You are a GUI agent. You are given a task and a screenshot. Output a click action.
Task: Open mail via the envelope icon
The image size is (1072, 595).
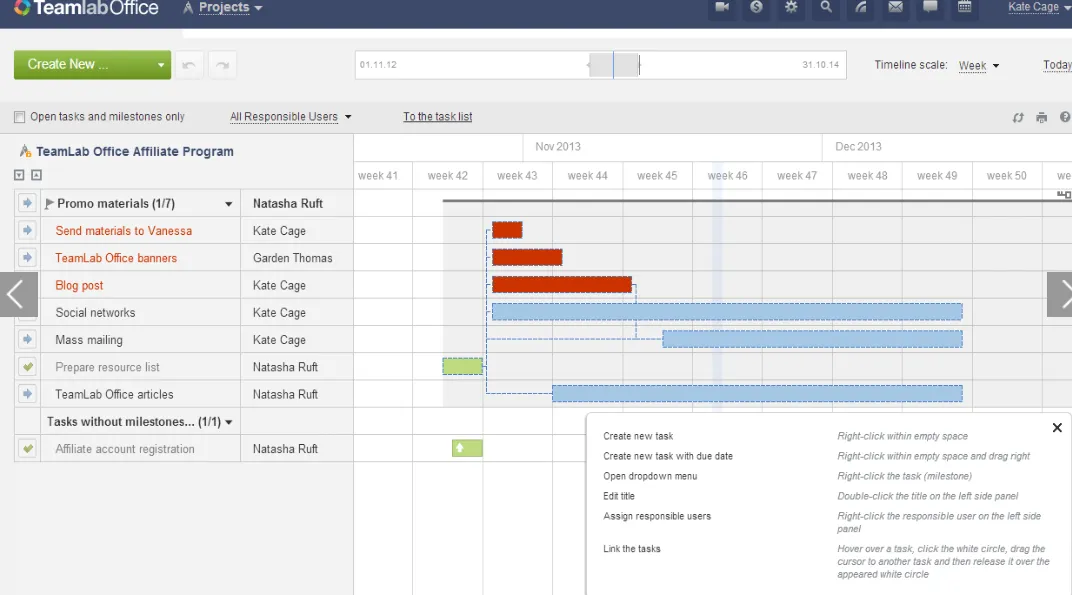896,8
